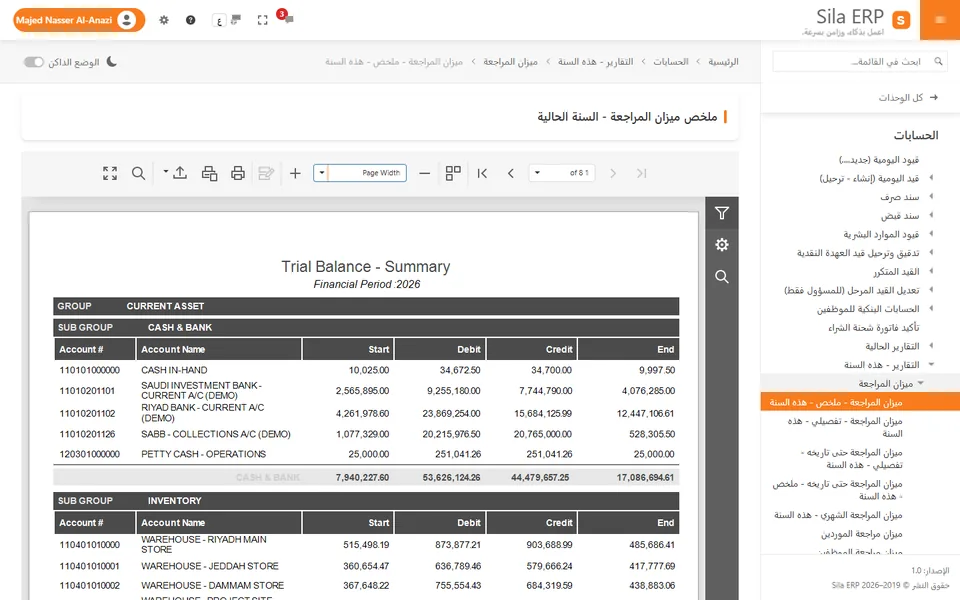
Task: Select ميزان مراجعة الموردين
Action: click(861, 534)
